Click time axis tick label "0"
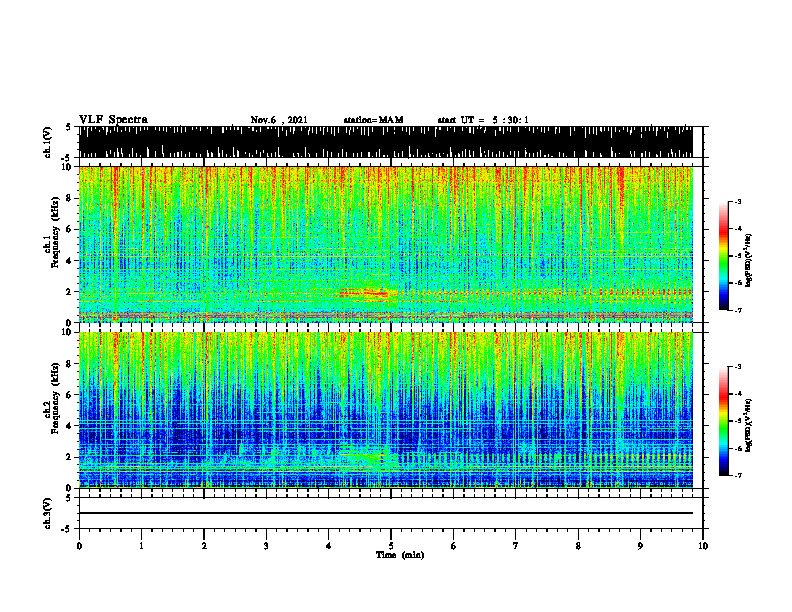Screen dimensions: 792x612 [79, 546]
